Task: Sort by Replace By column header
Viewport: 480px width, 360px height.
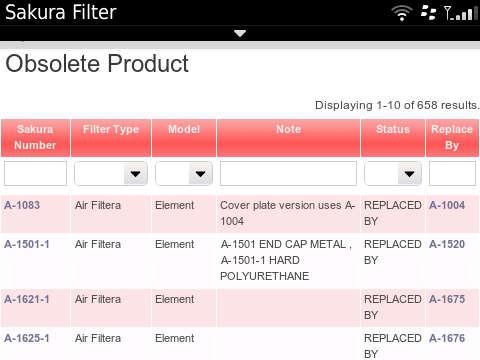Action: pyautogui.click(x=452, y=137)
